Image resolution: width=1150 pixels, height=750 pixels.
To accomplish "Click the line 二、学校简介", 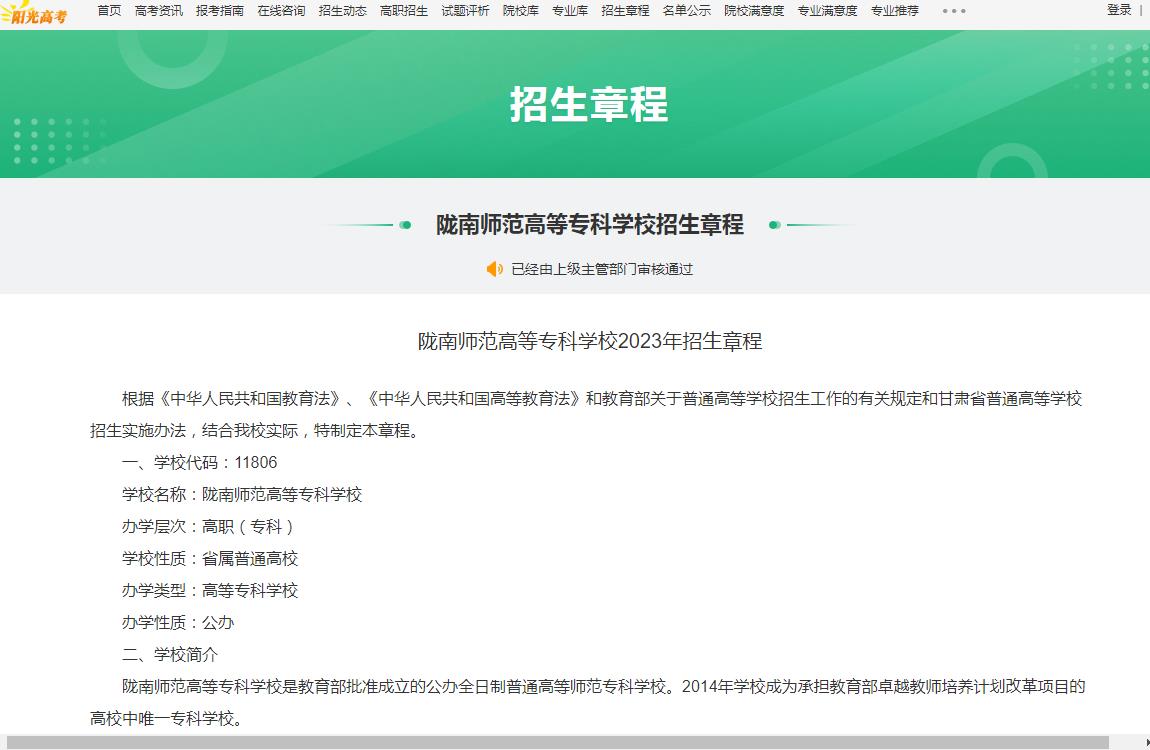I will [169, 655].
